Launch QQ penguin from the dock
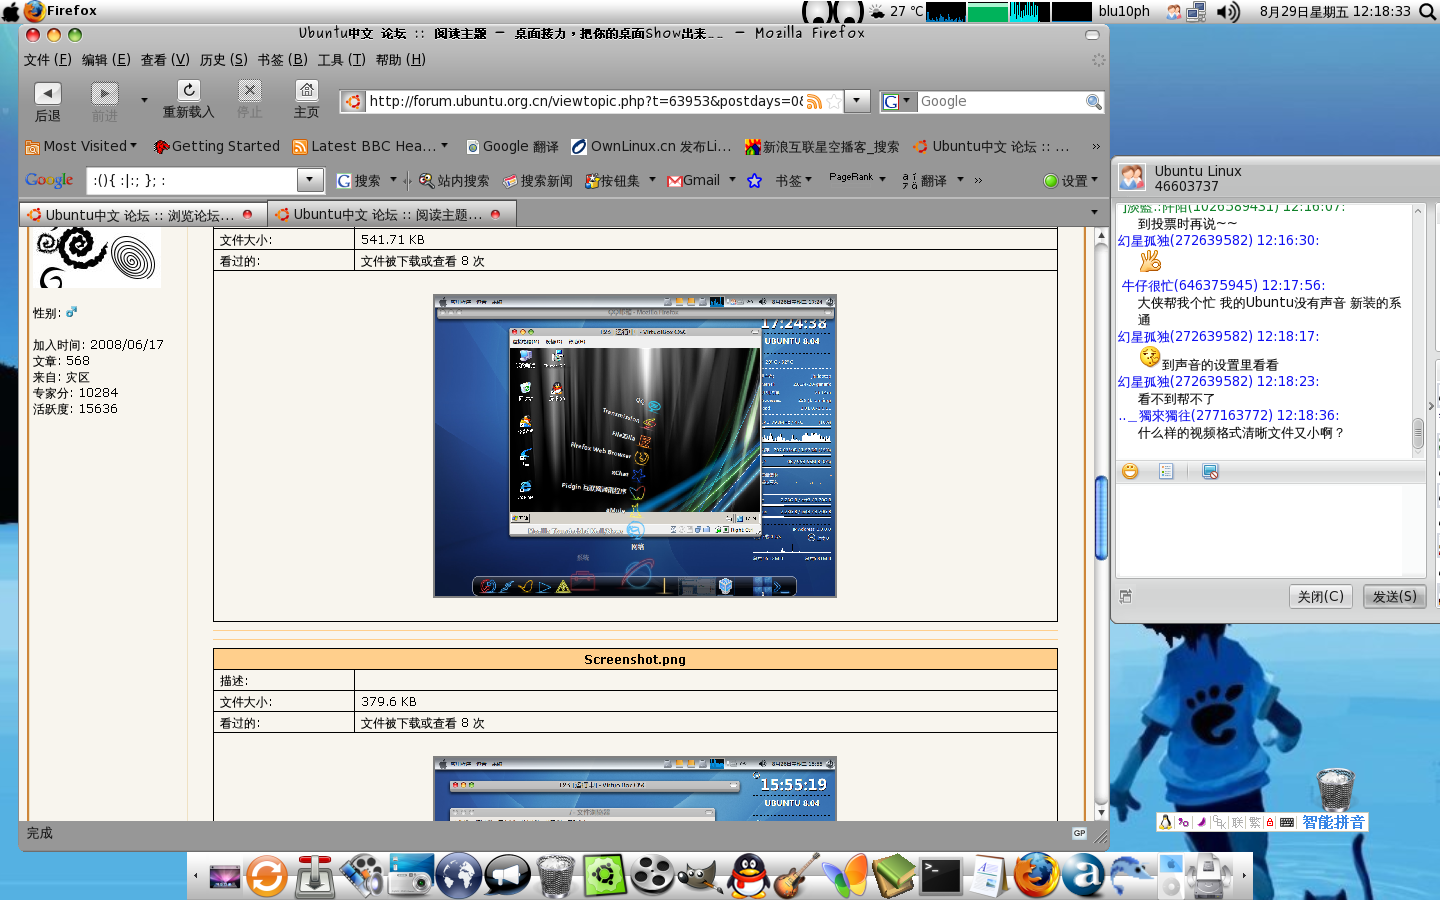1440x900 pixels. 749,876
